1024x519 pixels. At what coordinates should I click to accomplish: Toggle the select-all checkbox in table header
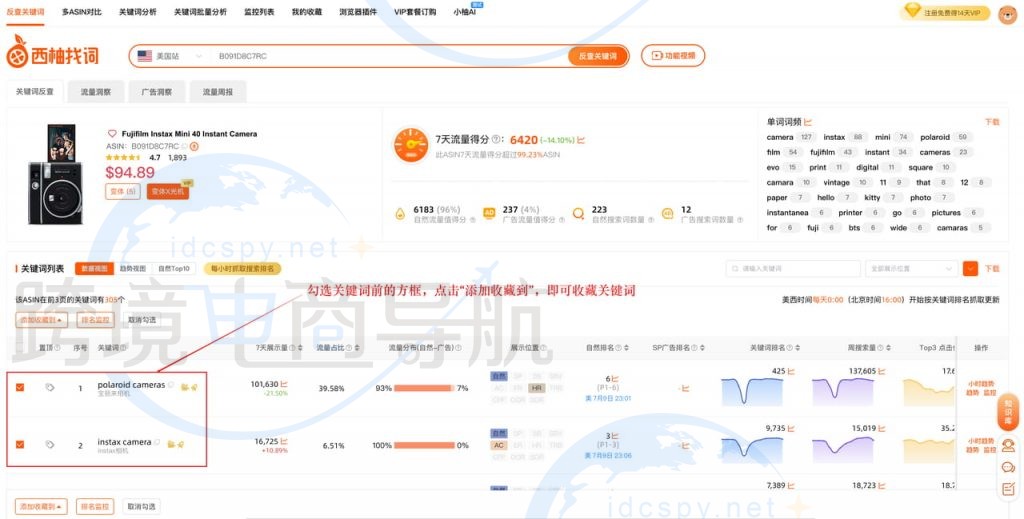click(x=20, y=348)
